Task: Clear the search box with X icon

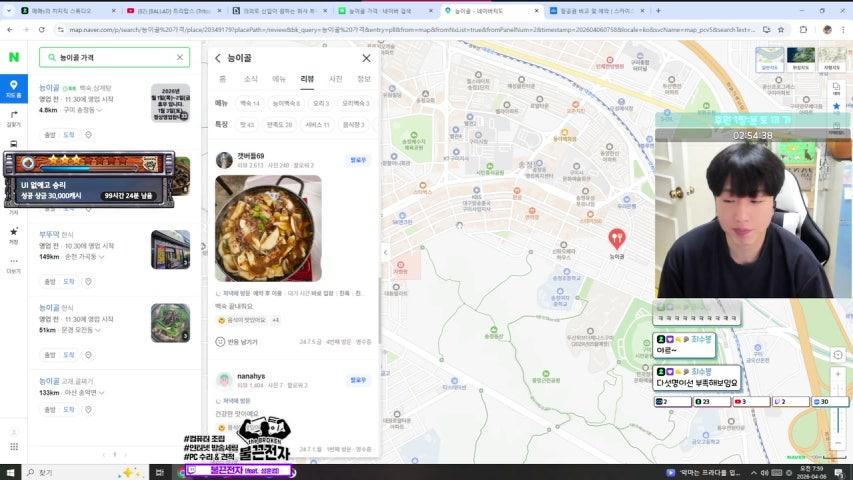Action: 180,58
